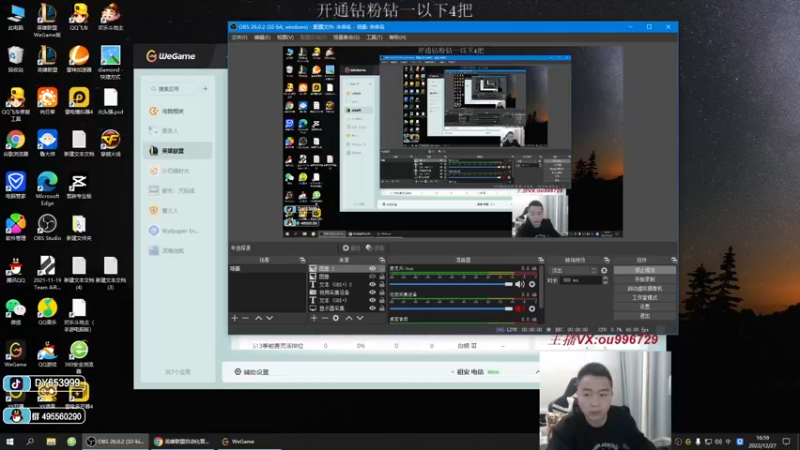Click the 停止推流 button in controls

[645, 270]
